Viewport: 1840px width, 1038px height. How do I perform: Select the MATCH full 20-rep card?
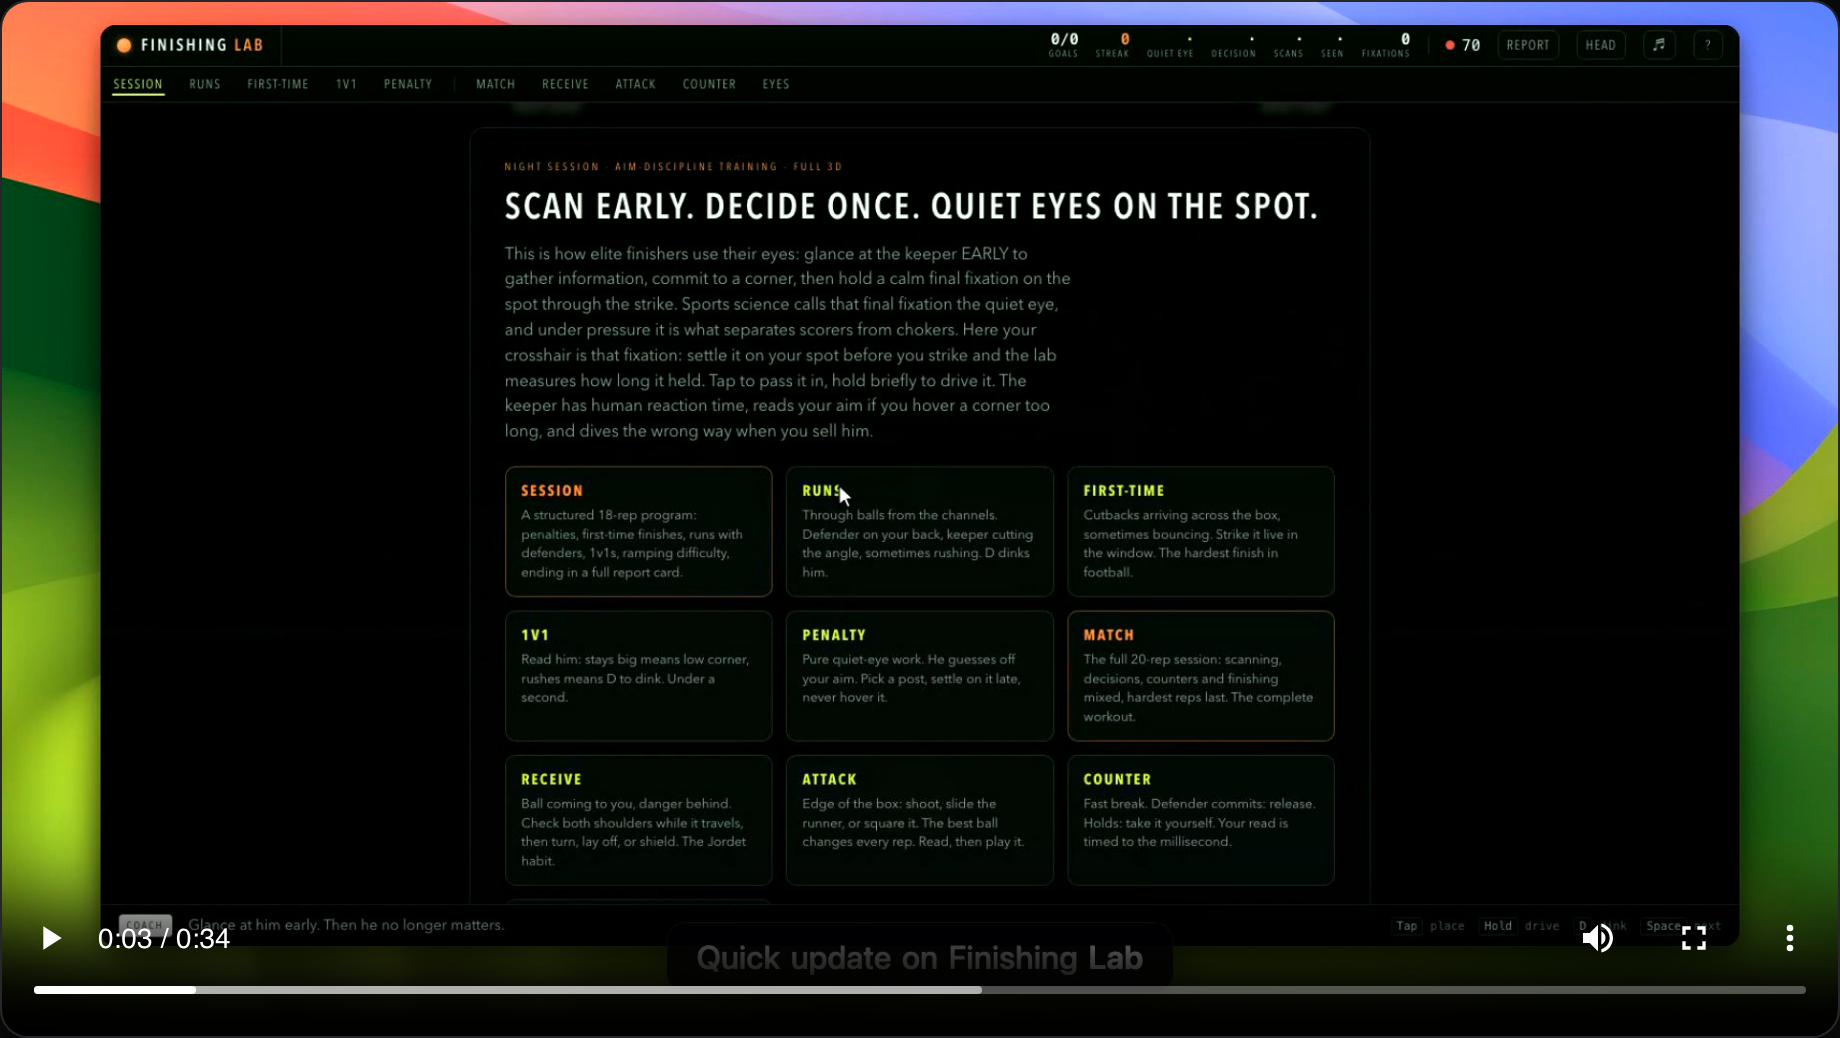(1200, 675)
